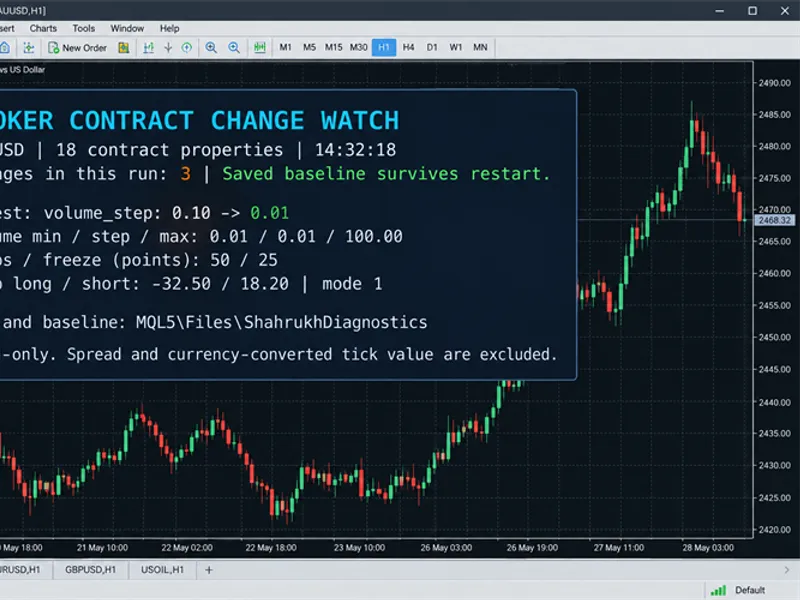Add a new chart tab with plus

(x=209, y=570)
